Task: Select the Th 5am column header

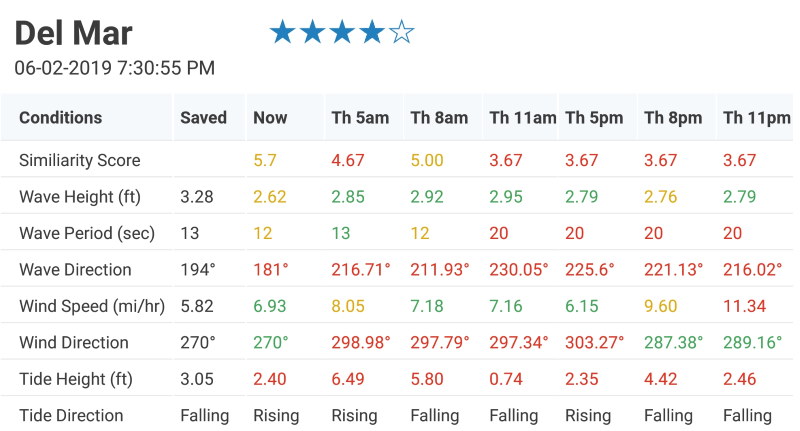Action: pos(360,118)
